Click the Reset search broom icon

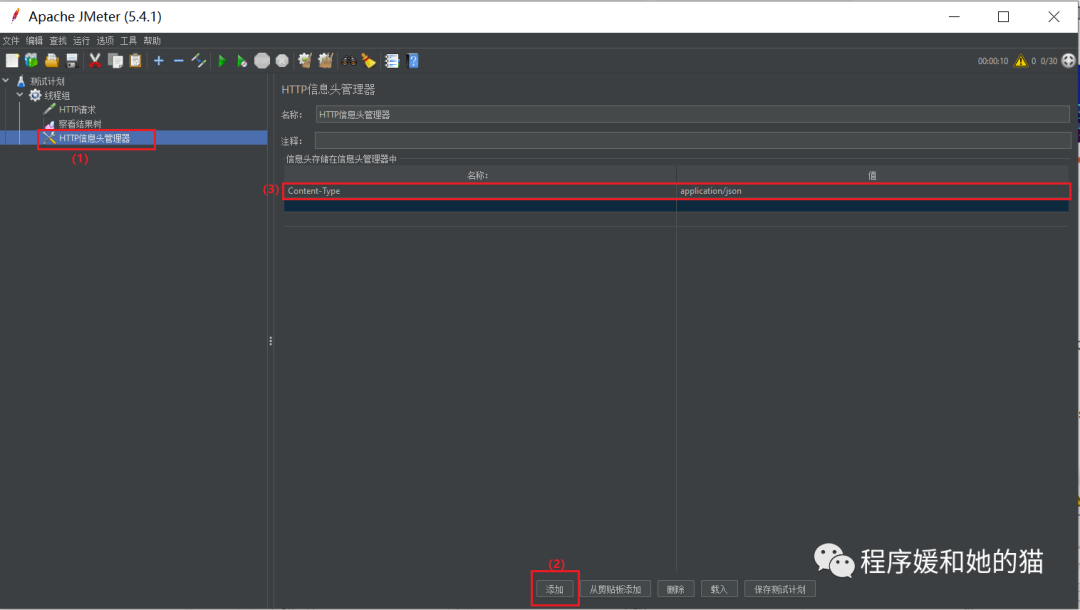pyautogui.click(x=368, y=61)
